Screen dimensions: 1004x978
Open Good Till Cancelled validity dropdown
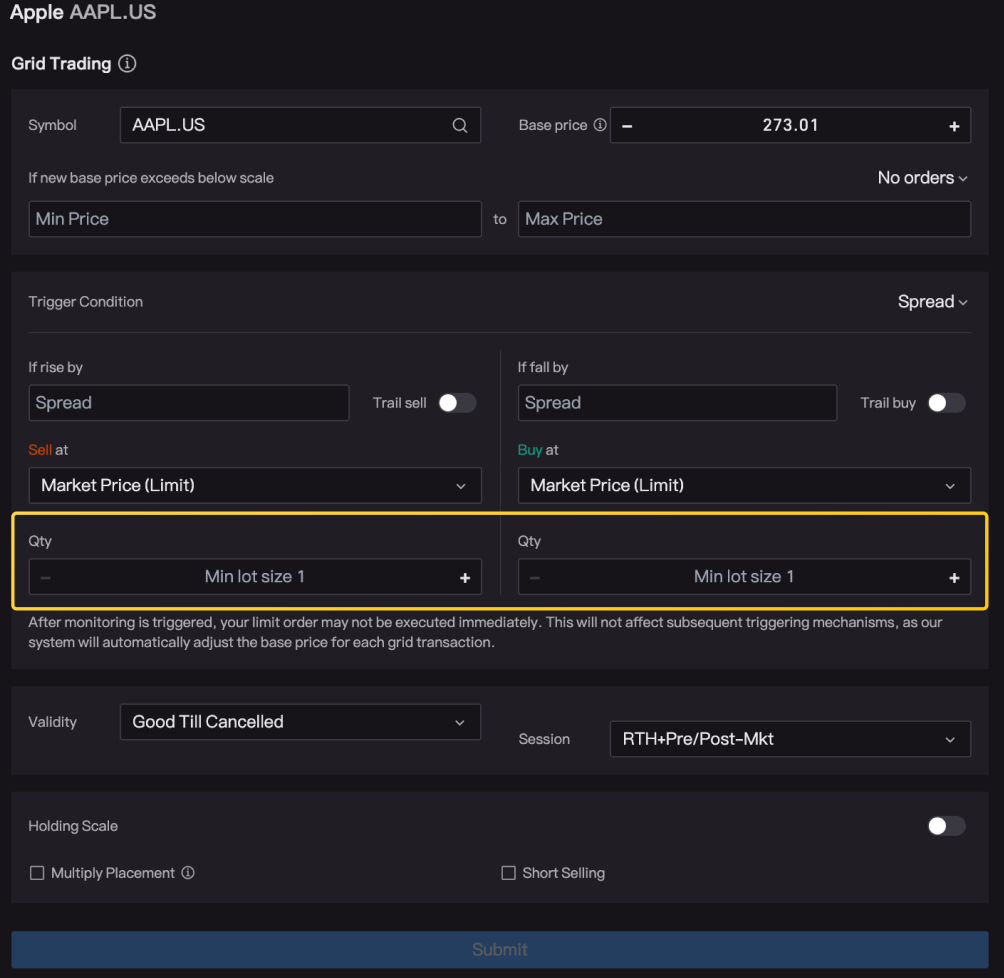tap(299, 722)
